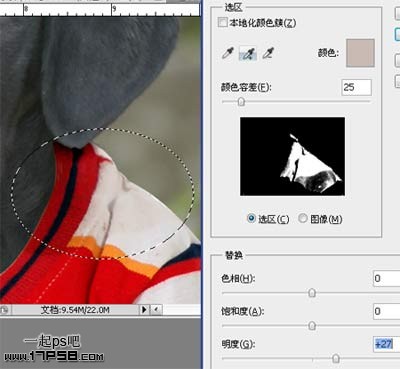Open the status bar info arrow menu

(144, 310)
